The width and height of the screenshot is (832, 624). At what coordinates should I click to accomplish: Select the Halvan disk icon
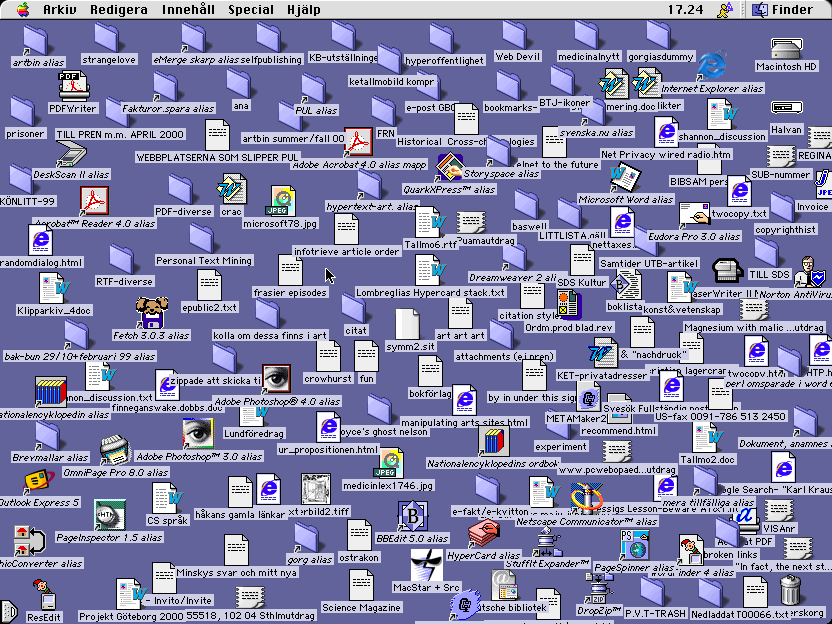click(x=786, y=108)
